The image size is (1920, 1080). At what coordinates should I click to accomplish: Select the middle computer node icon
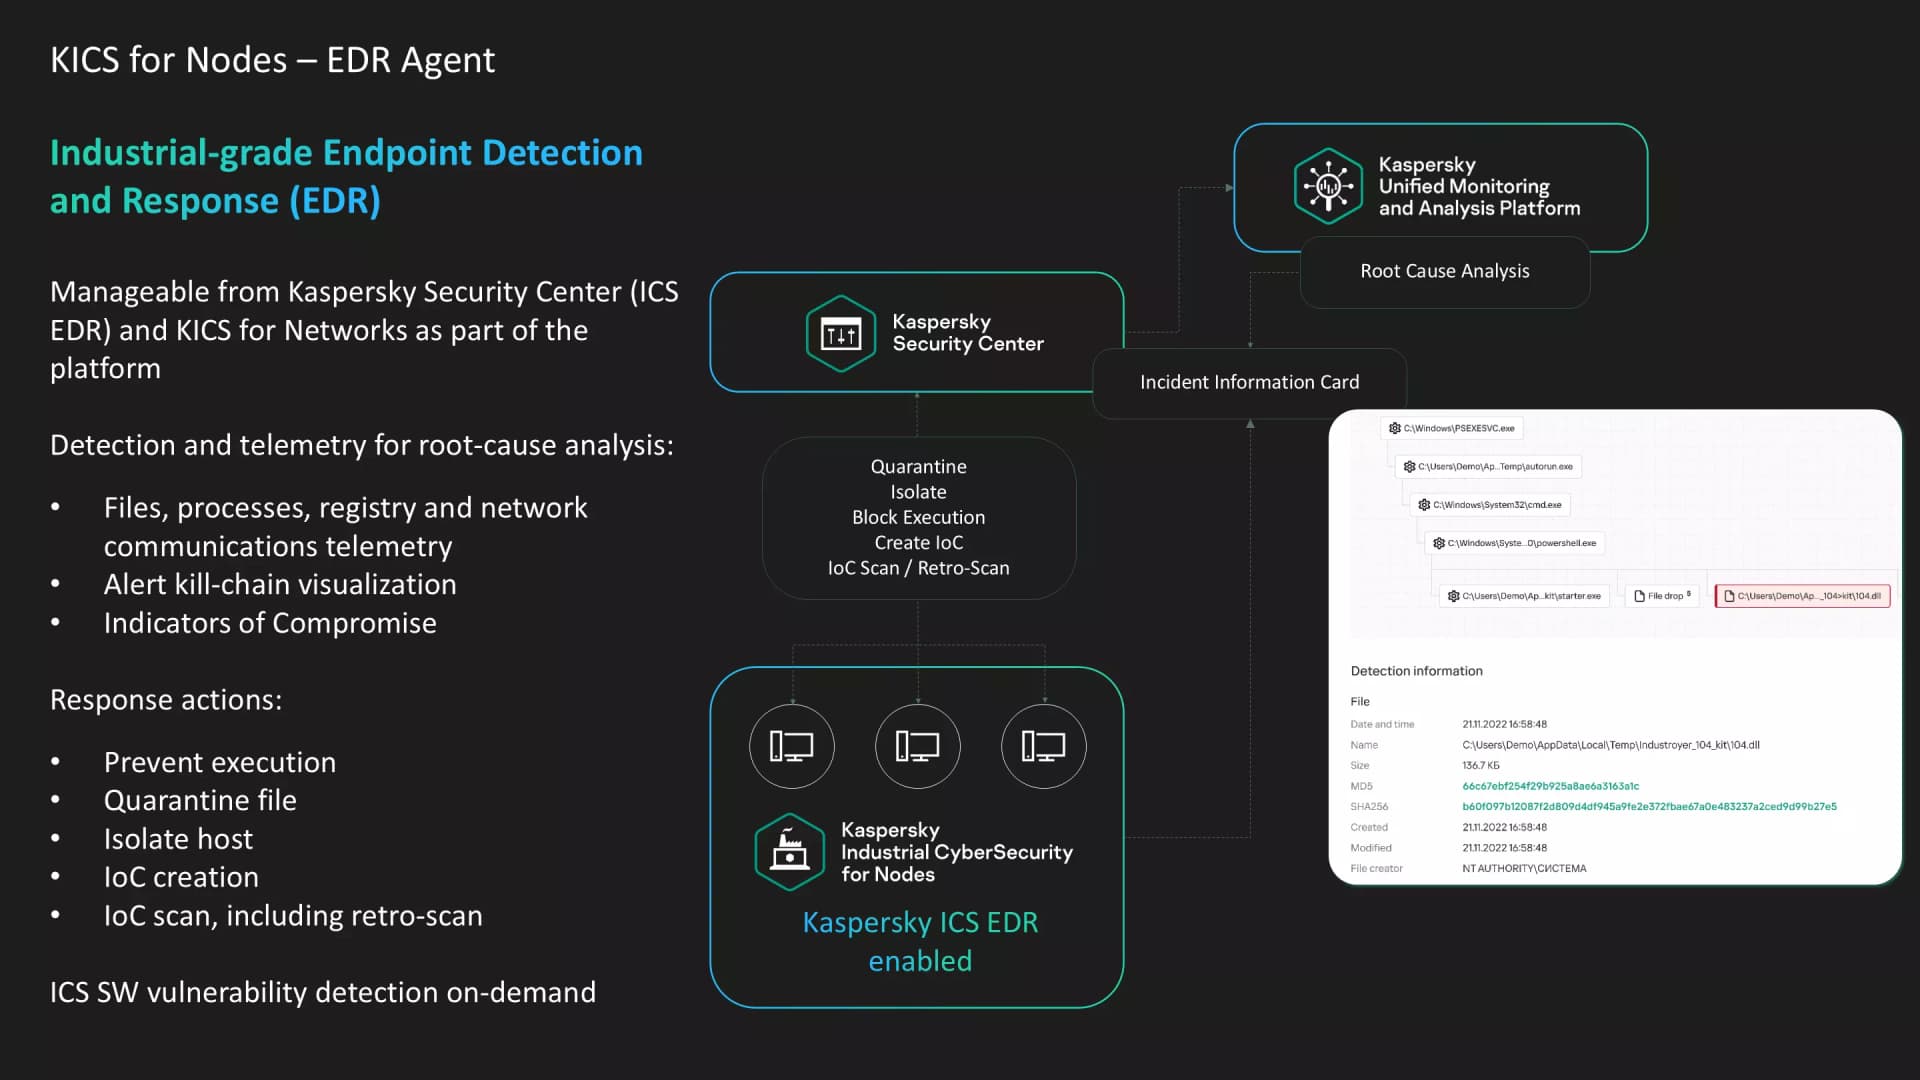[918, 746]
